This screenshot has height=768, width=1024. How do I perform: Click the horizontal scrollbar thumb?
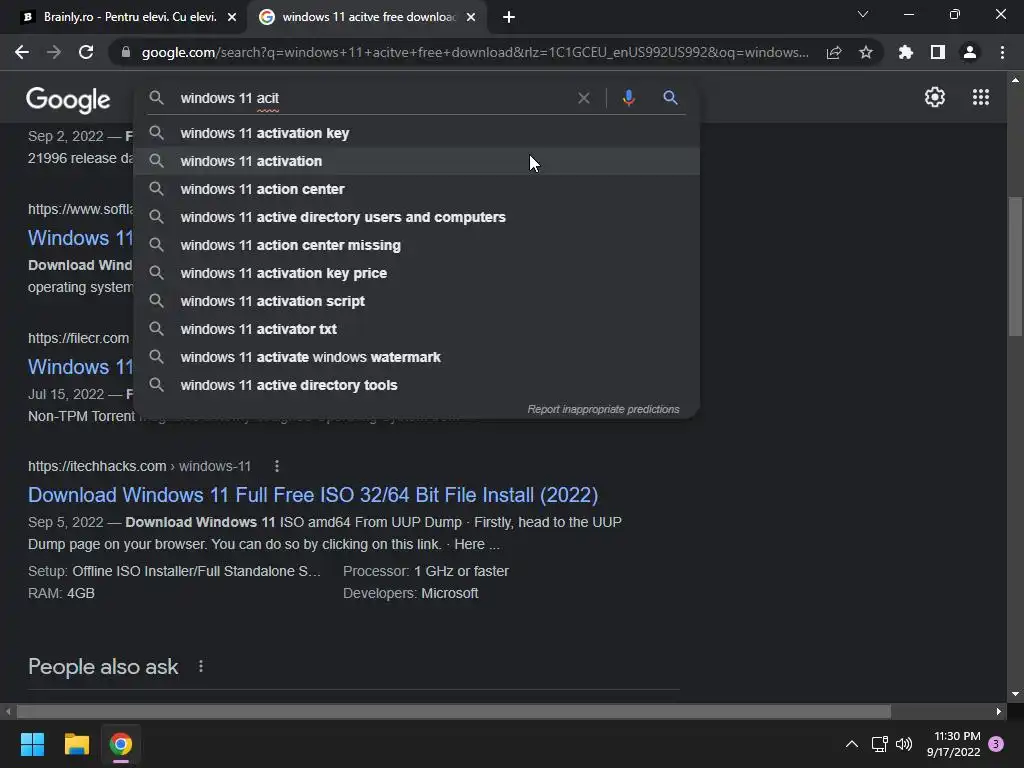(x=454, y=711)
